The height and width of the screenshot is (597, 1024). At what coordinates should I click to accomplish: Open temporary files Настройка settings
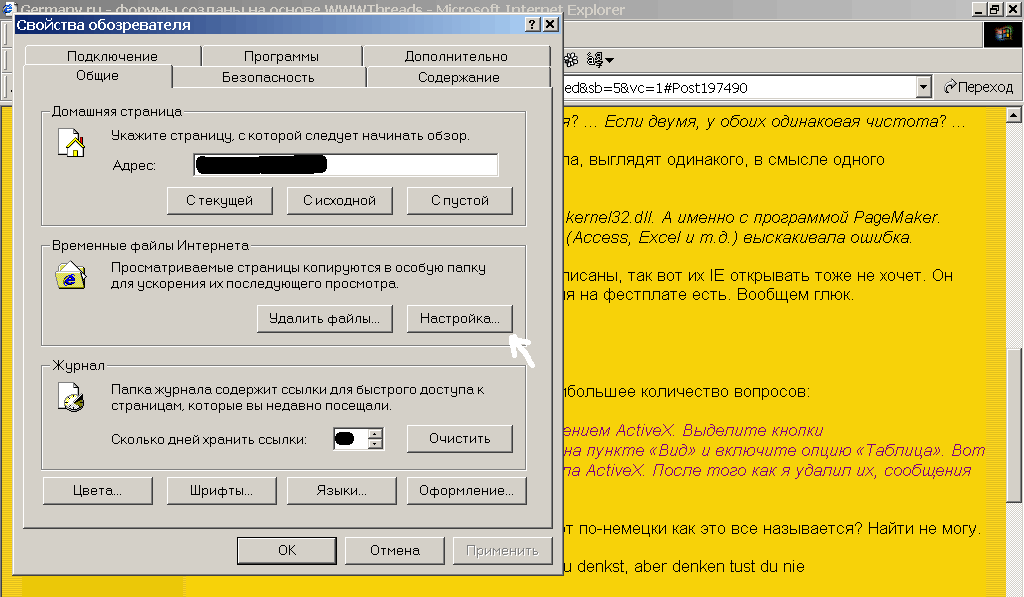tap(459, 318)
